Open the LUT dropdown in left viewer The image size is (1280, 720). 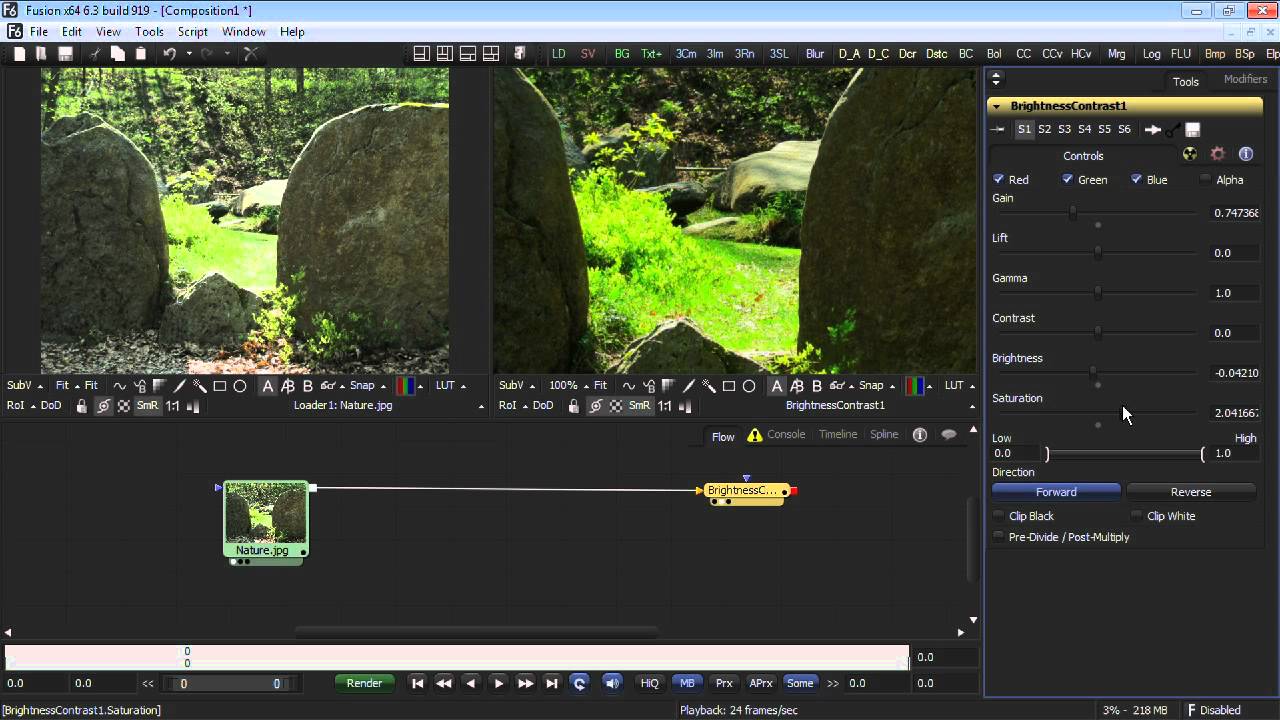pyautogui.click(x=449, y=386)
